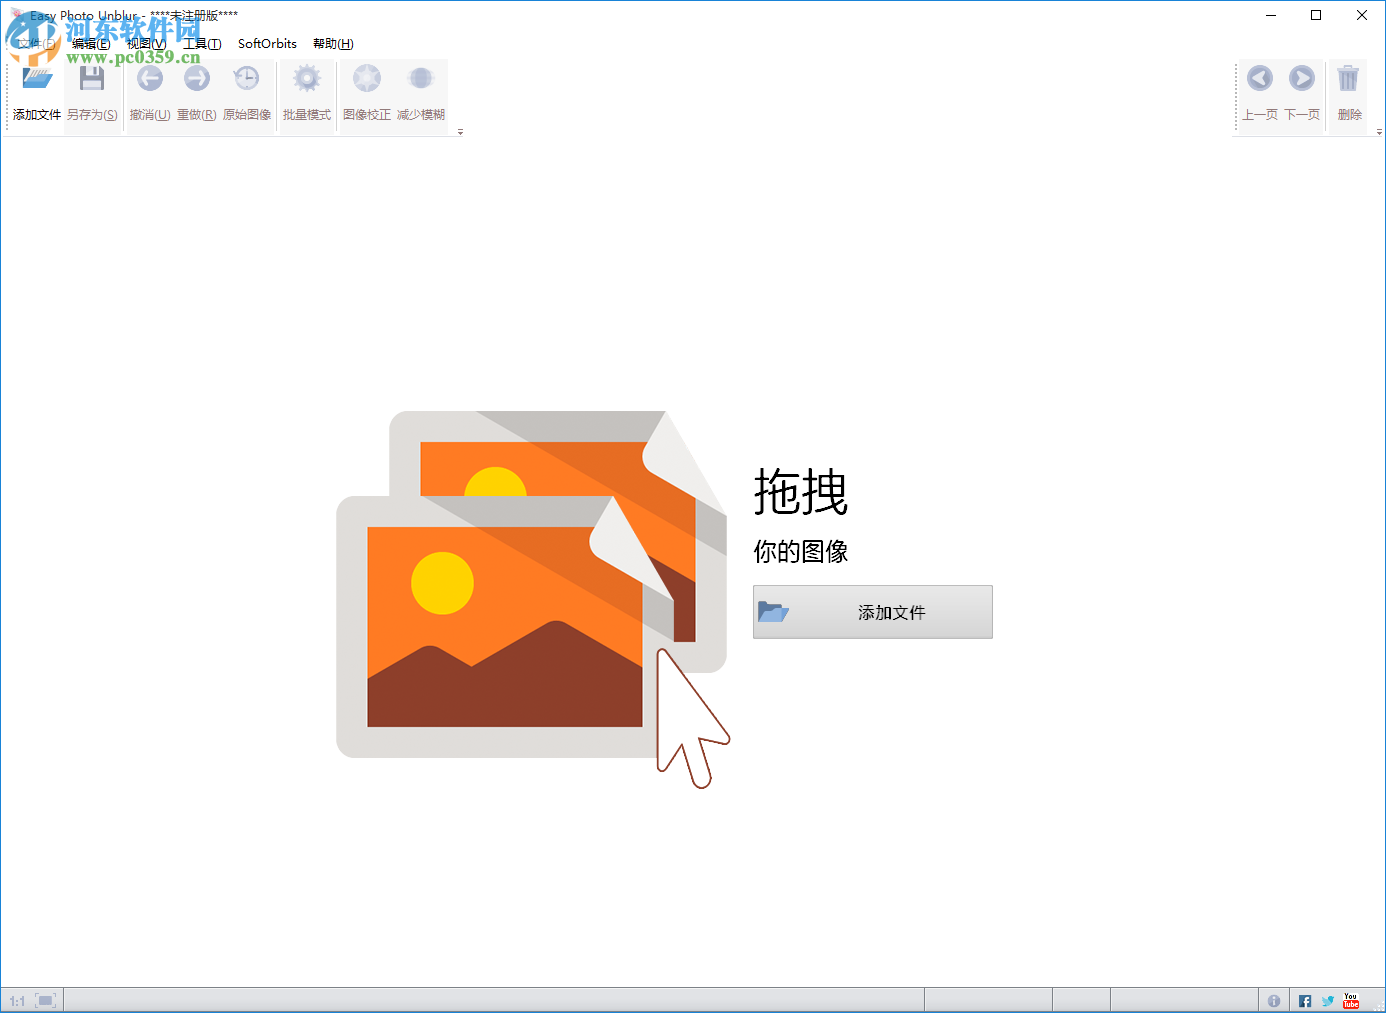Click the 另存为 (Save As) disk icon
The height and width of the screenshot is (1013, 1386).
(92, 78)
